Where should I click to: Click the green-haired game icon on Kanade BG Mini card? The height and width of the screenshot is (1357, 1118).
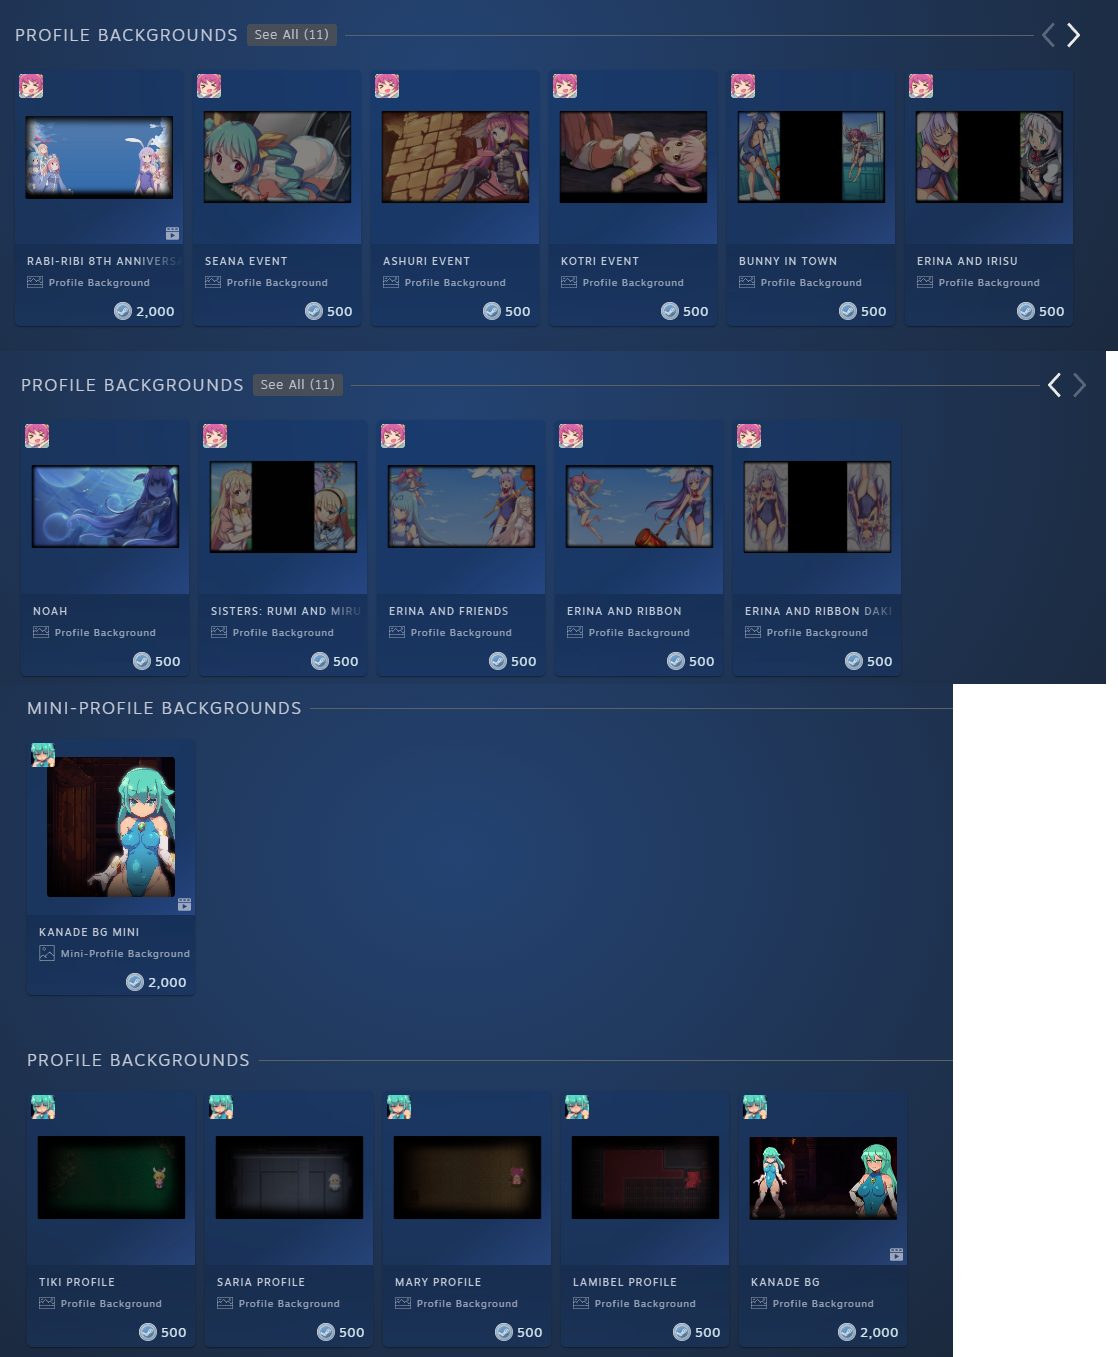point(43,755)
